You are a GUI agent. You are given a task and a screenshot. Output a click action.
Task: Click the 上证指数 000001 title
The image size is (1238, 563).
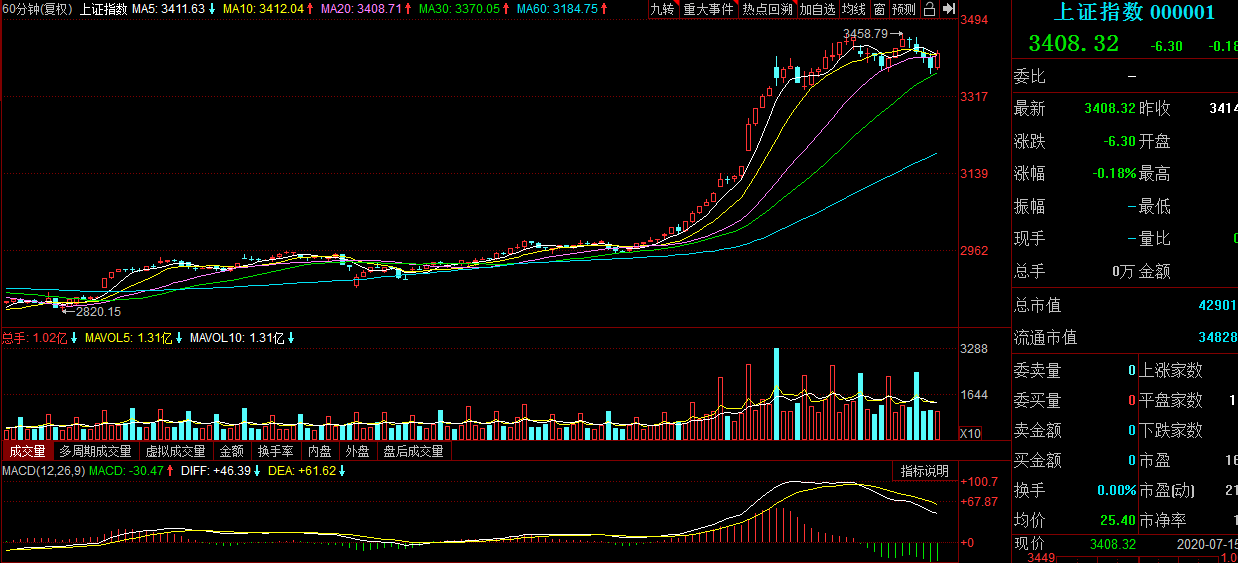[1135, 12]
